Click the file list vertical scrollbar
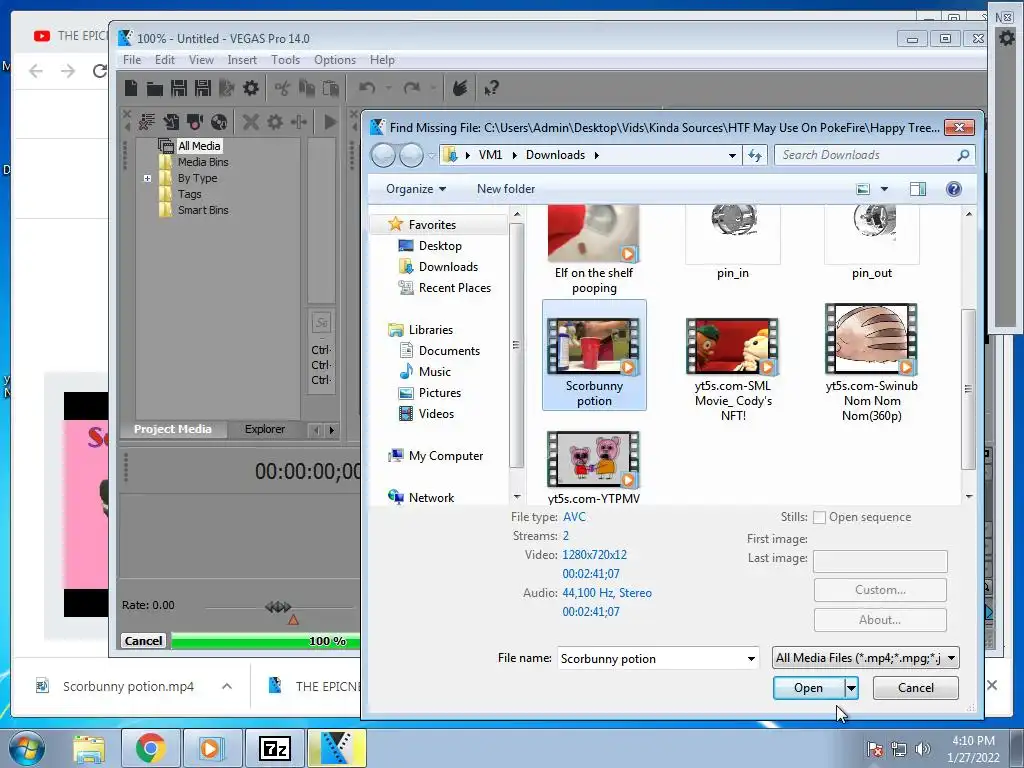The width and height of the screenshot is (1024, 768). 968,389
